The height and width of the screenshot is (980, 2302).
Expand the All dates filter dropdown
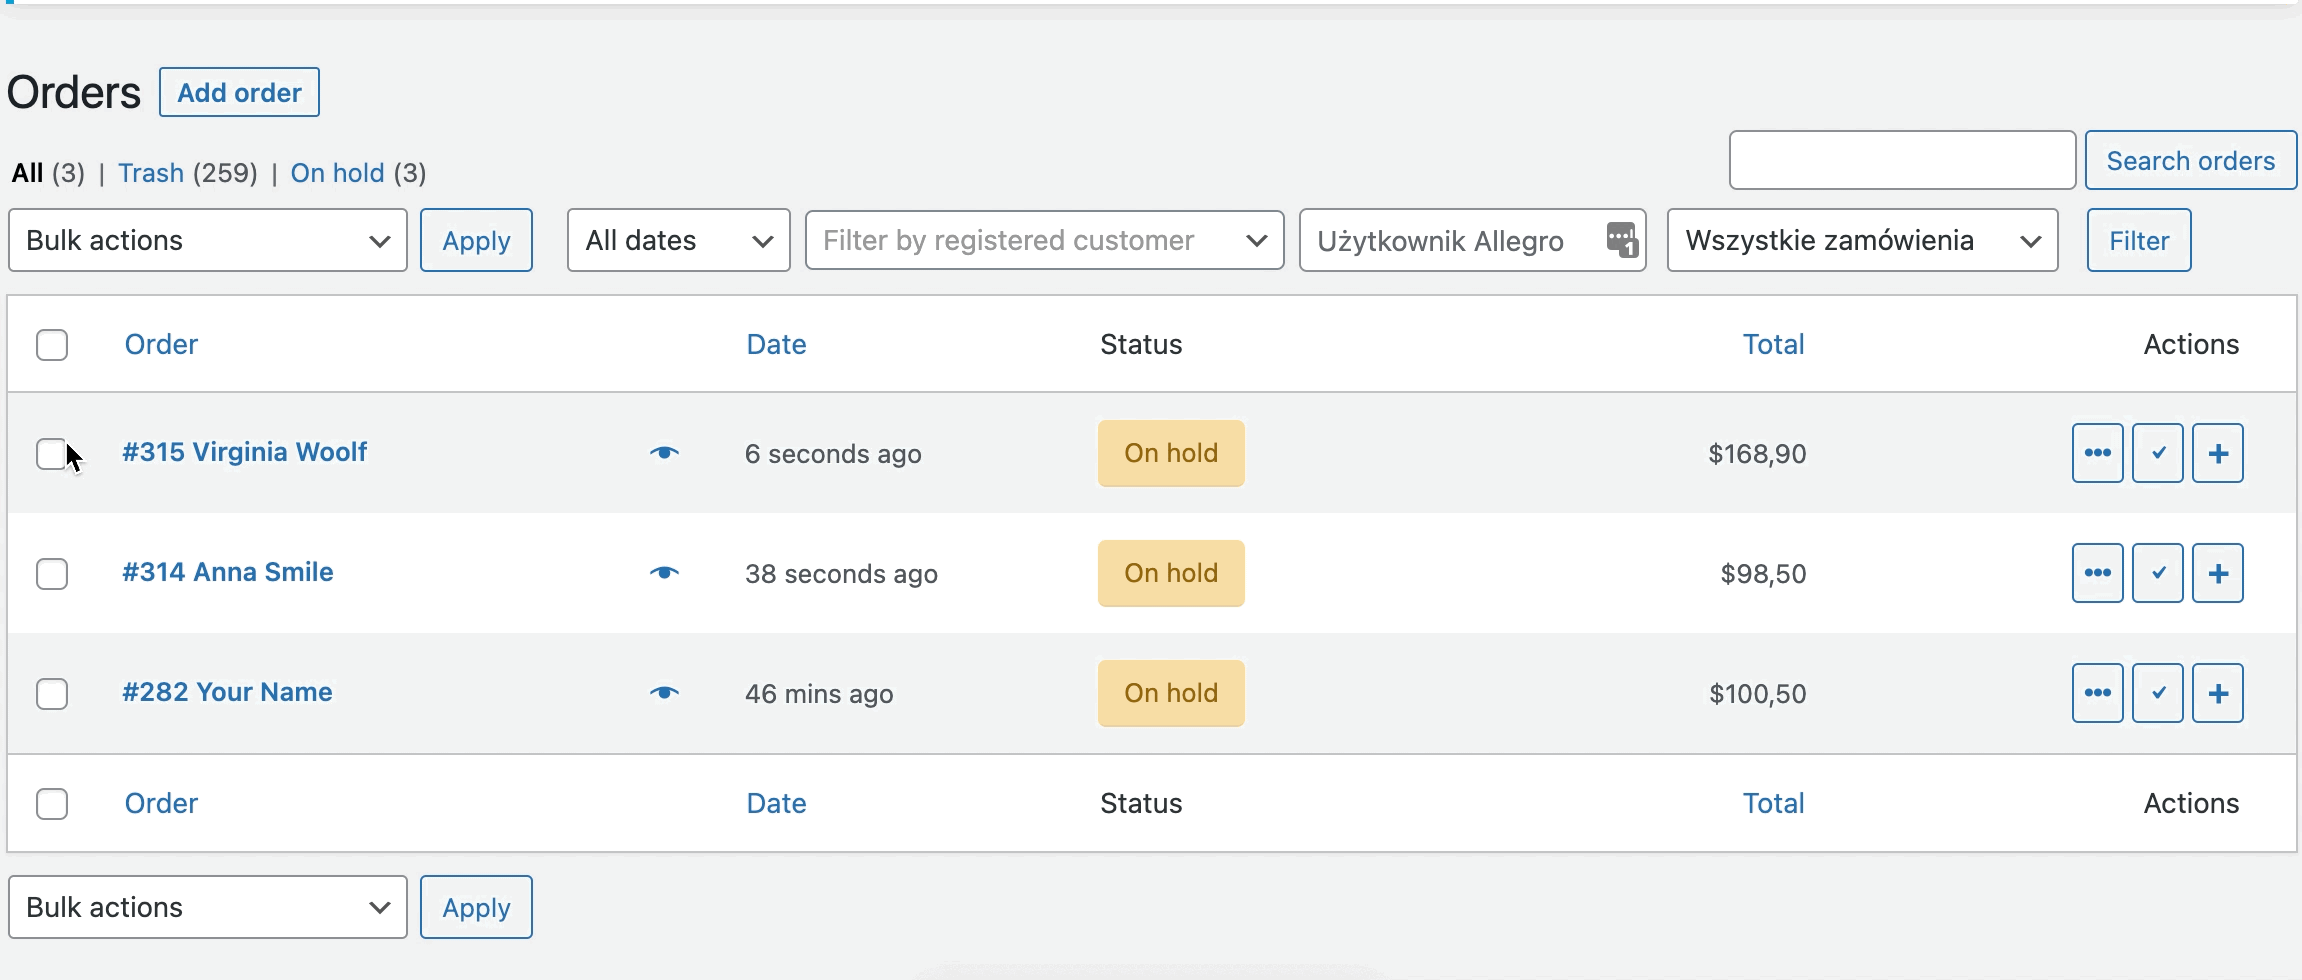click(x=678, y=240)
